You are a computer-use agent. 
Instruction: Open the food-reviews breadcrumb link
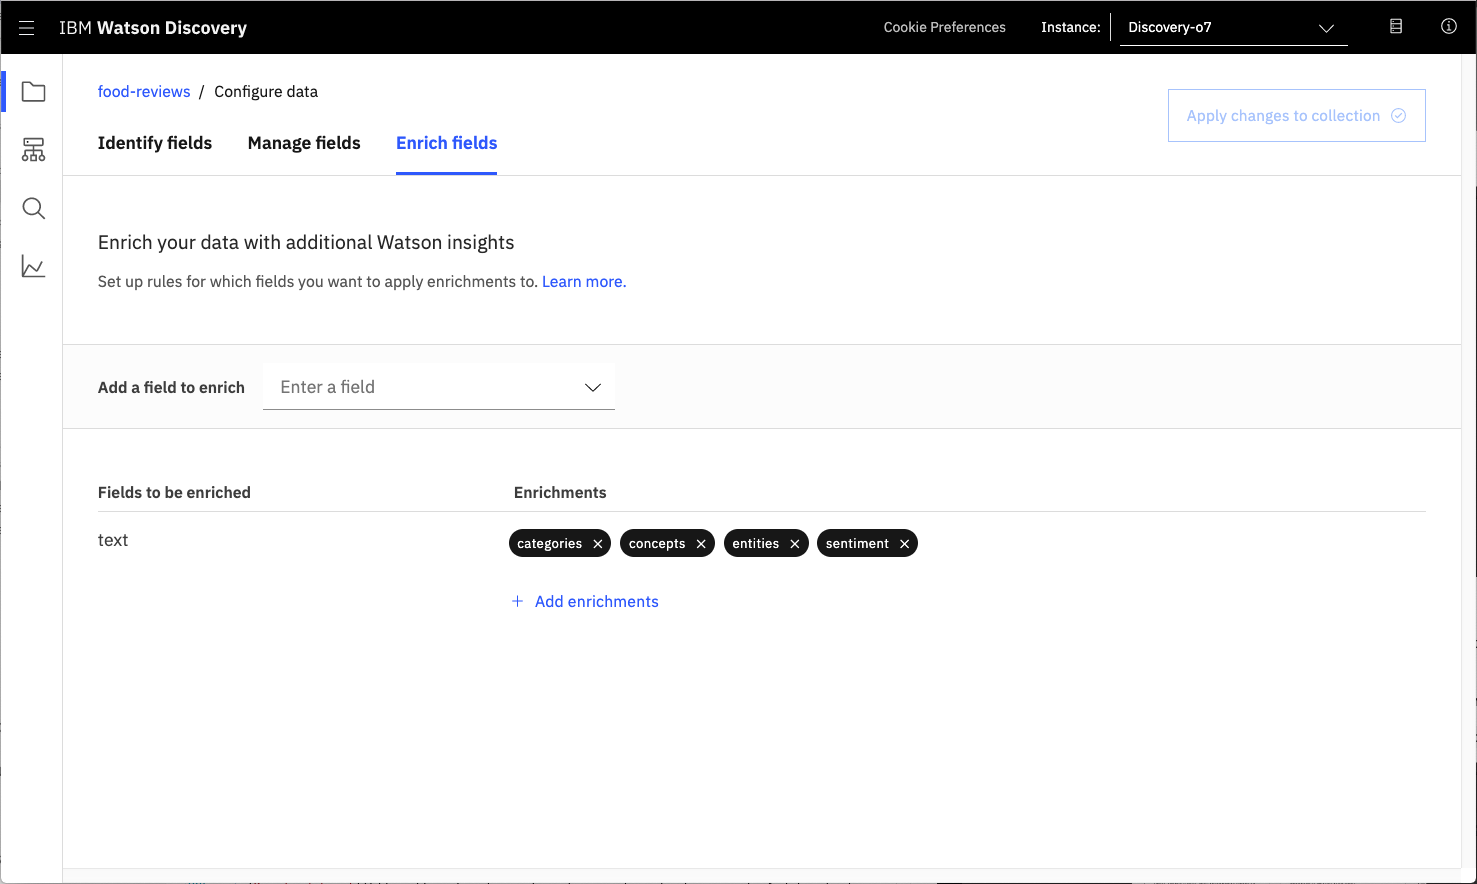pyautogui.click(x=144, y=92)
